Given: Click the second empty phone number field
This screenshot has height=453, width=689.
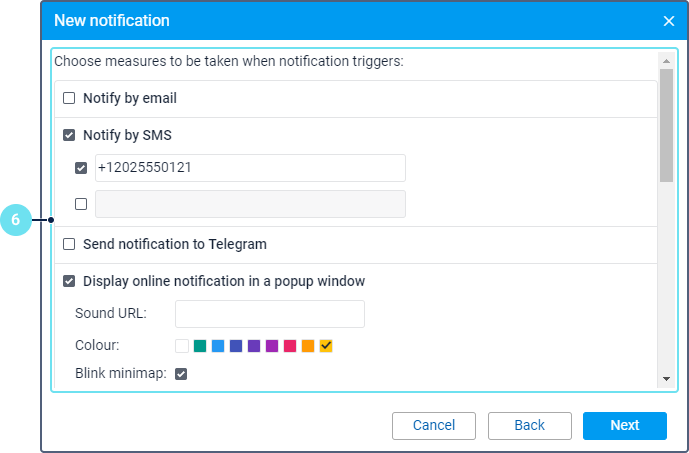Looking at the screenshot, I should (x=250, y=204).
